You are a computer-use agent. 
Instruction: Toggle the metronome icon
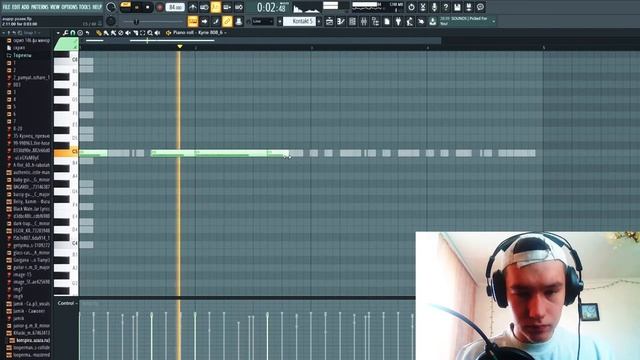(x=193, y=7)
